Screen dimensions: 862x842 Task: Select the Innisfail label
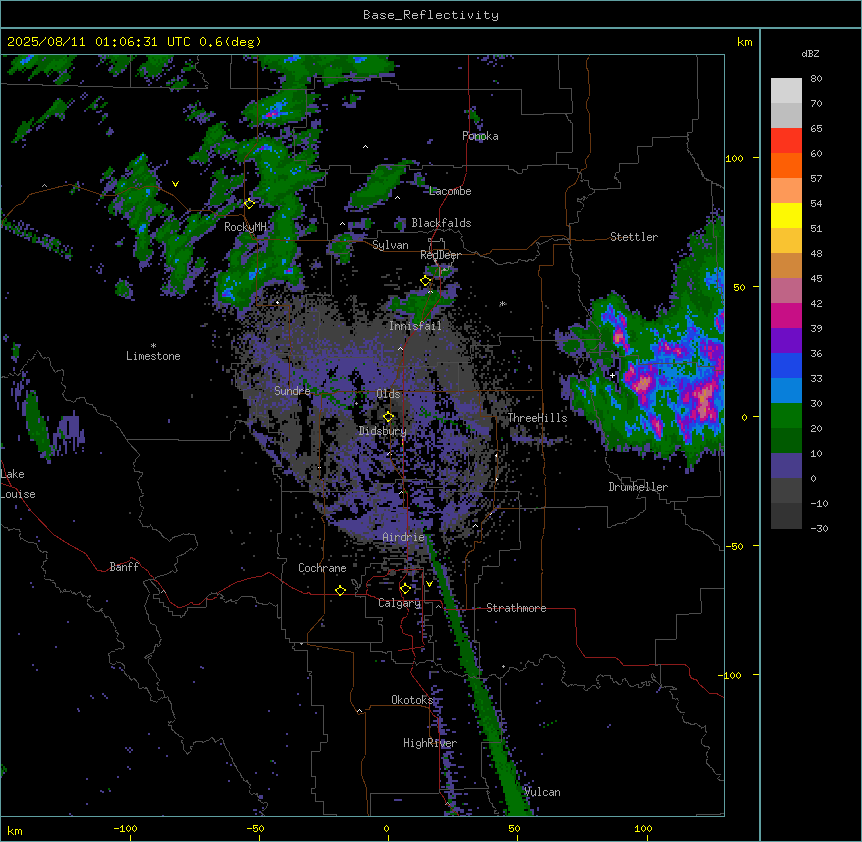tap(415, 326)
